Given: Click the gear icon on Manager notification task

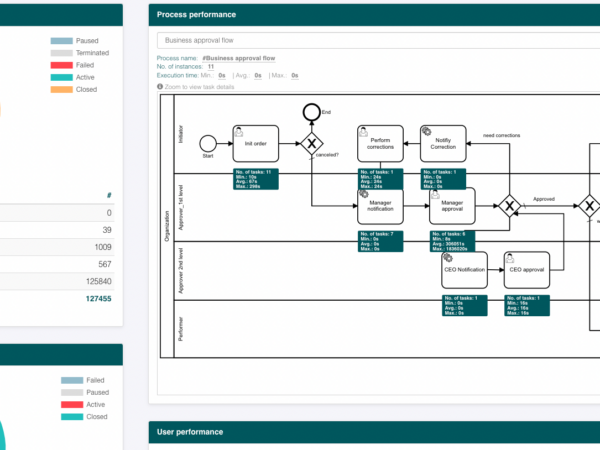Looking at the screenshot, I should [364, 194].
